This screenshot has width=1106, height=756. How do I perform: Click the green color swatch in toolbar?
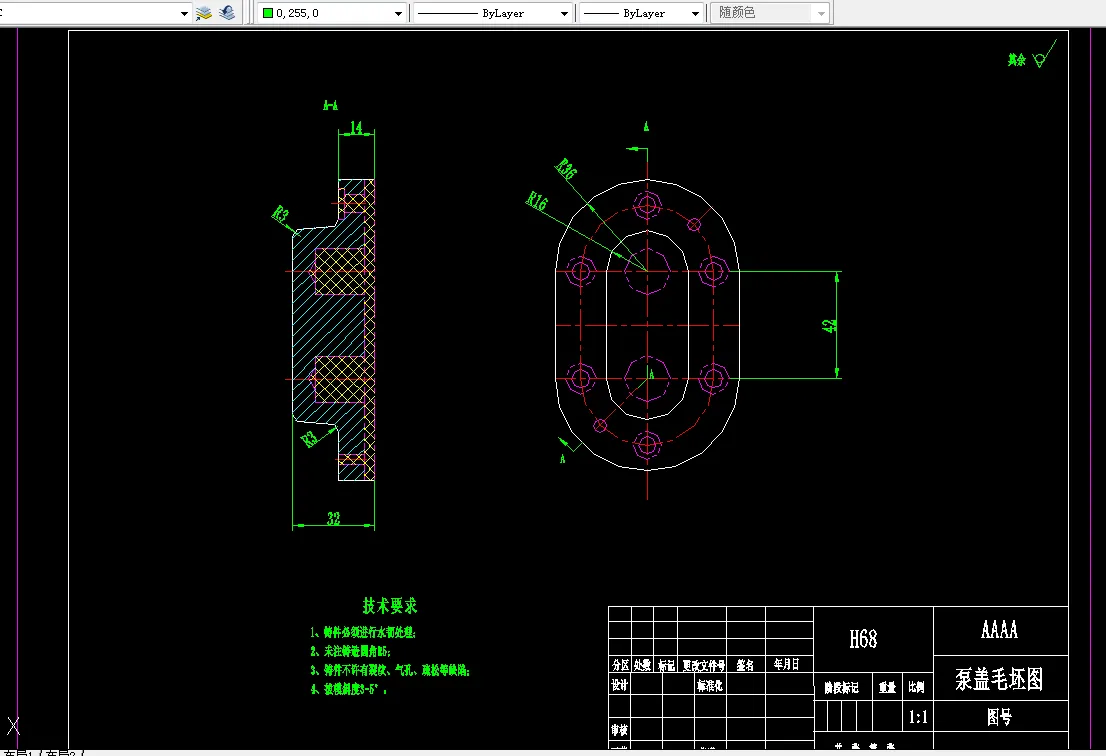(268, 13)
